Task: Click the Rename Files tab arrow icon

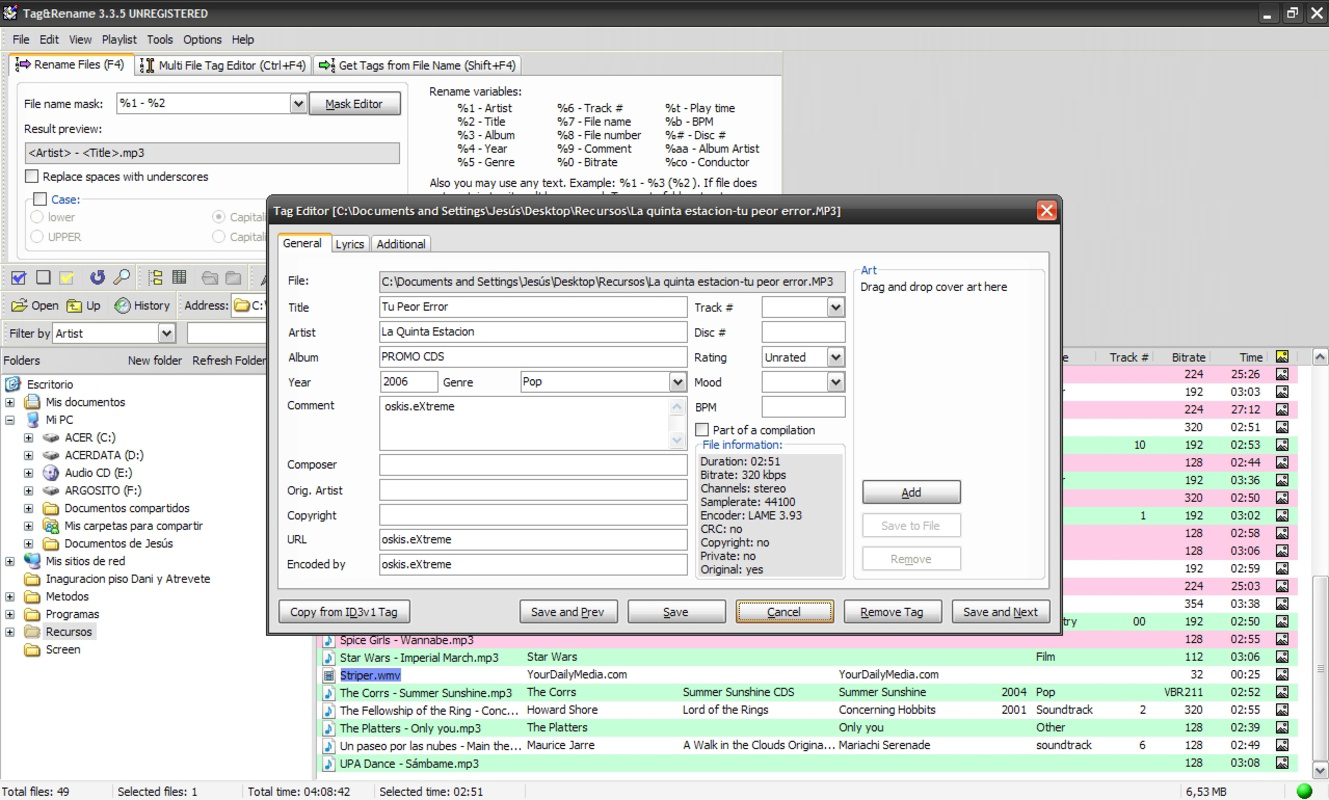Action: (23, 64)
